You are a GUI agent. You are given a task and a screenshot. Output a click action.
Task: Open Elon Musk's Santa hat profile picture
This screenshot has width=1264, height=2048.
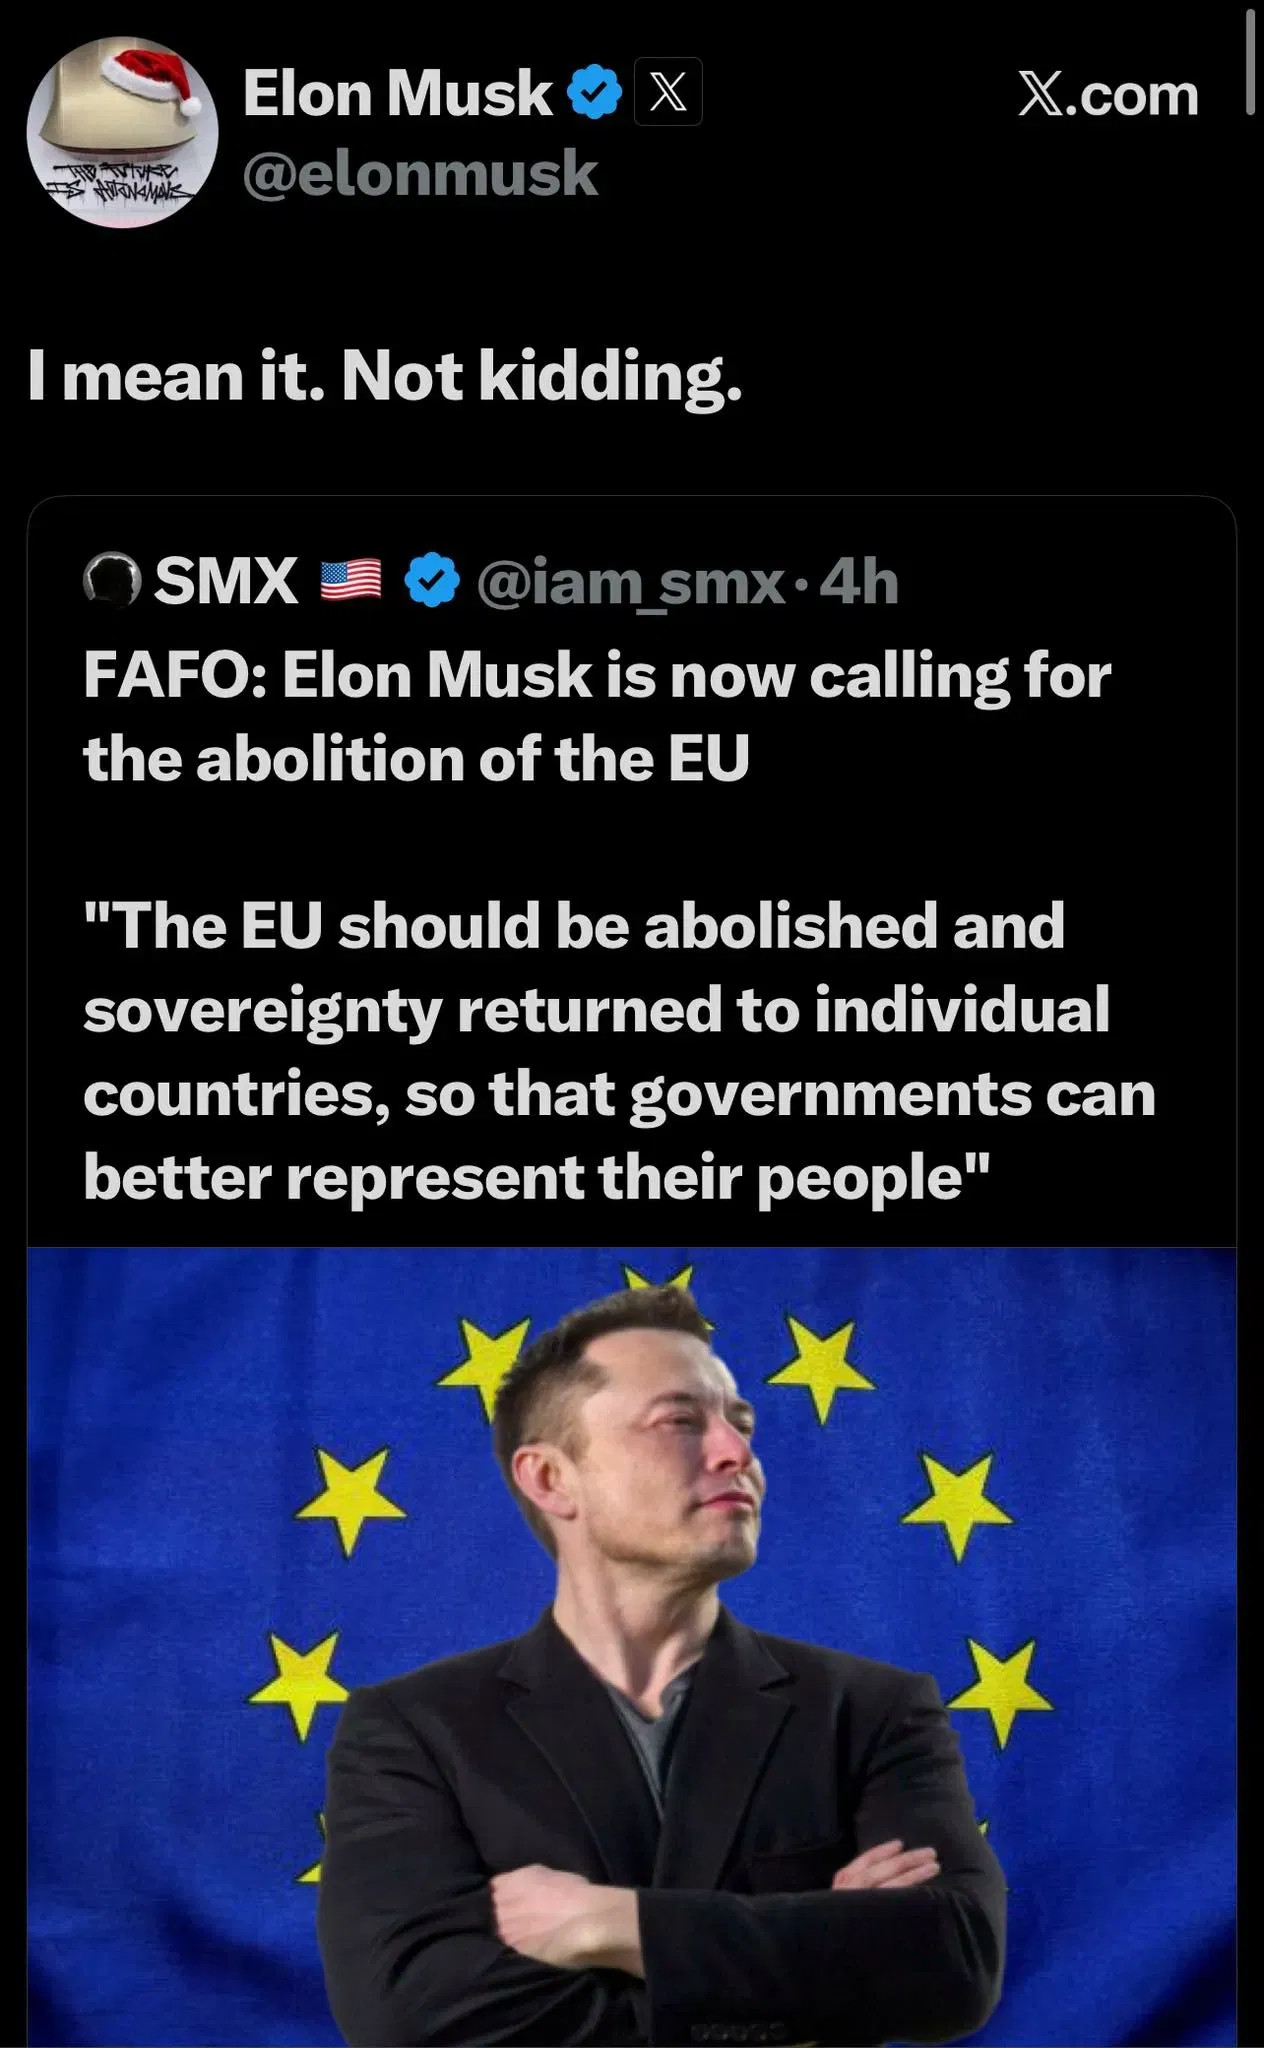122,132
